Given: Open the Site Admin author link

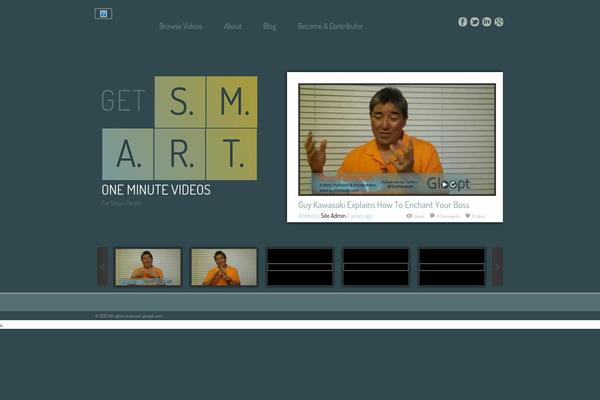Looking at the screenshot, I should coord(333,216).
